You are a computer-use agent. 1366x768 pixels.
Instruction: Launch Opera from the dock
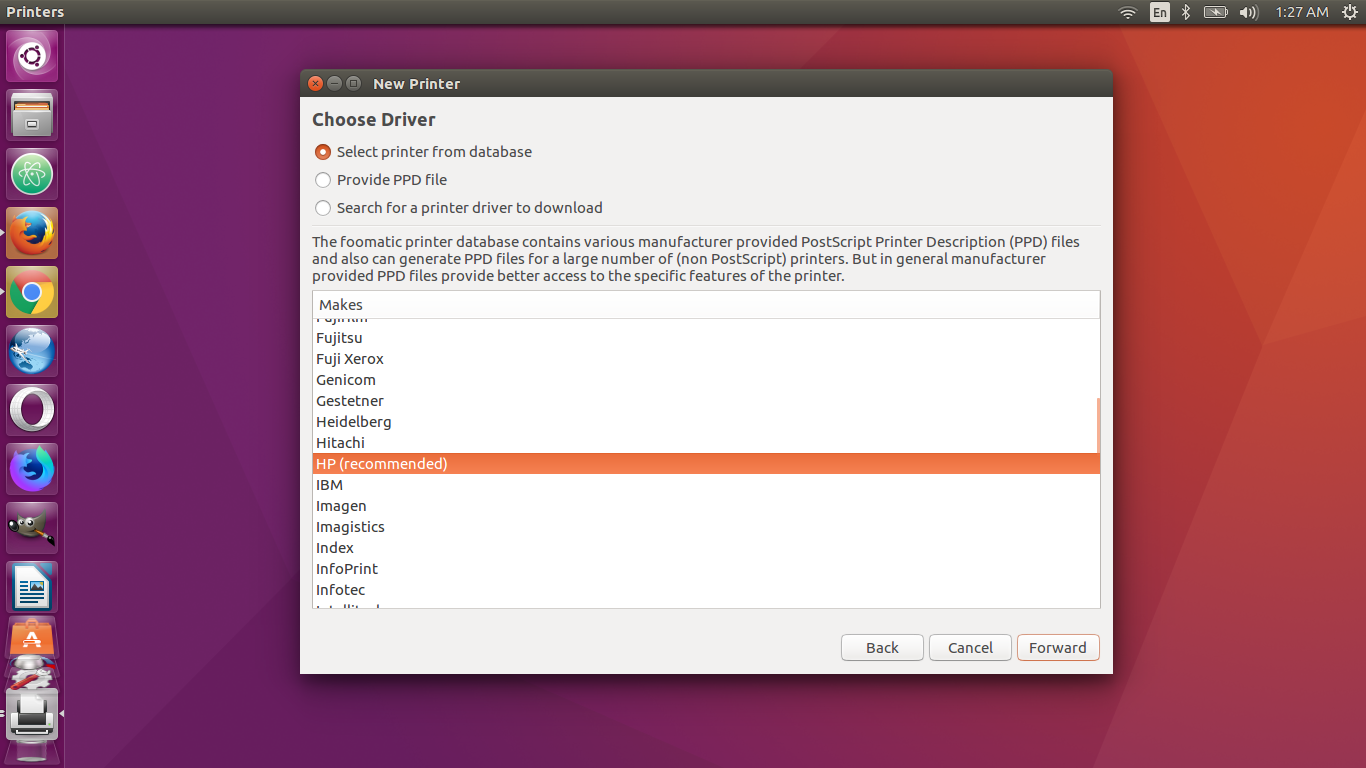pos(32,410)
